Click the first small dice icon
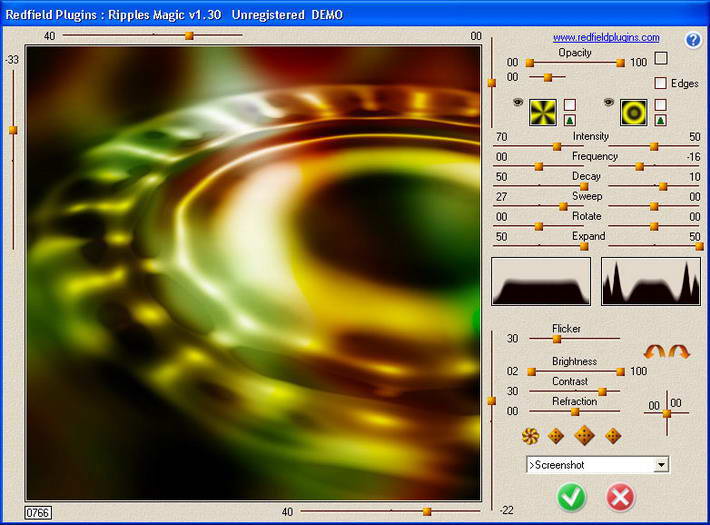 (556, 436)
